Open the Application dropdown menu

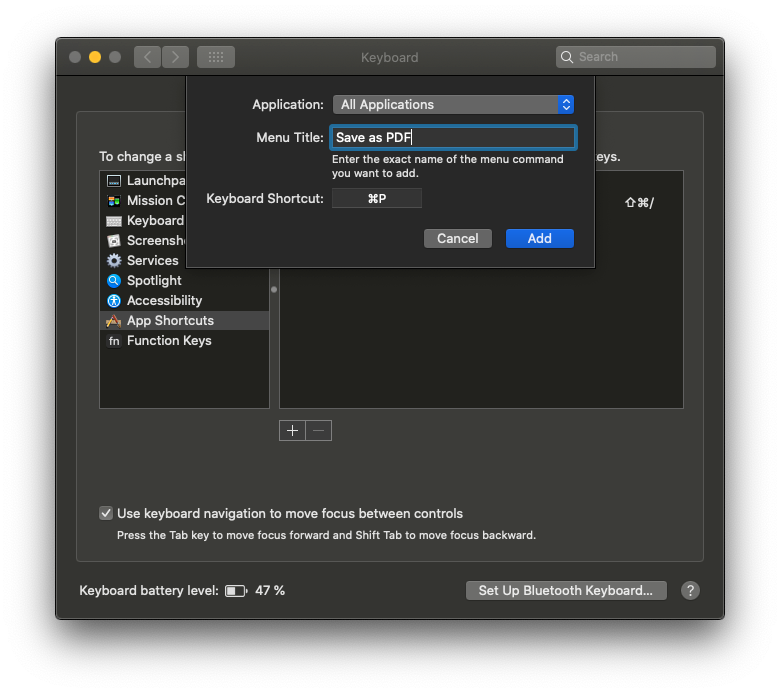coord(453,104)
